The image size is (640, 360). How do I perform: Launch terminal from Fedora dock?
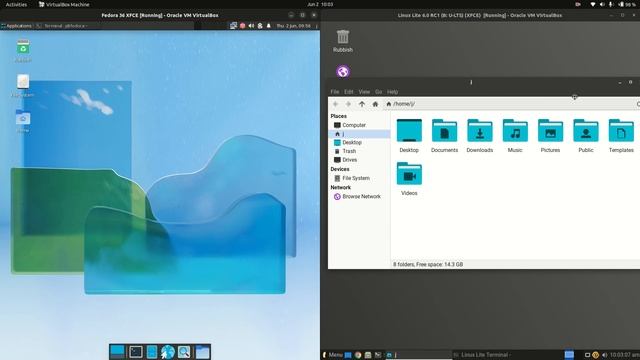(136, 351)
